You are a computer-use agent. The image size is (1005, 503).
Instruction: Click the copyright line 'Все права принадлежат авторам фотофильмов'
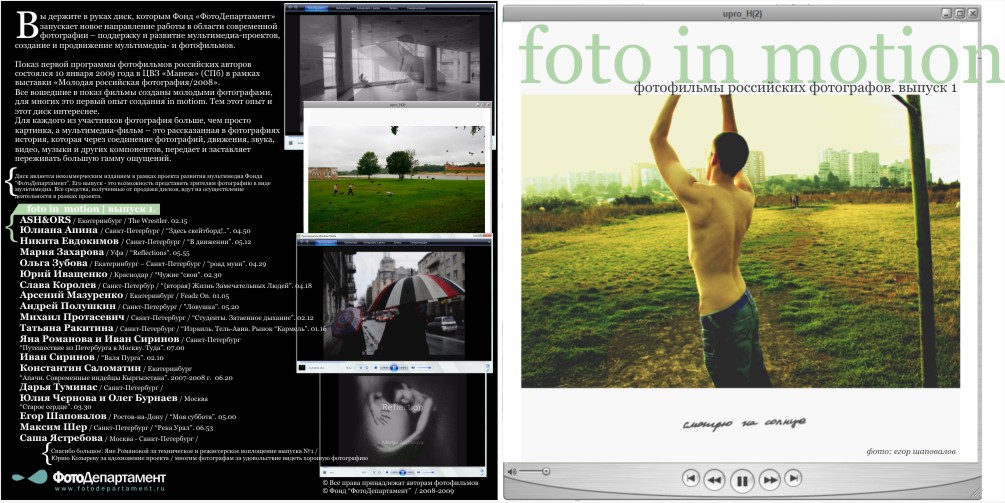click(x=399, y=482)
